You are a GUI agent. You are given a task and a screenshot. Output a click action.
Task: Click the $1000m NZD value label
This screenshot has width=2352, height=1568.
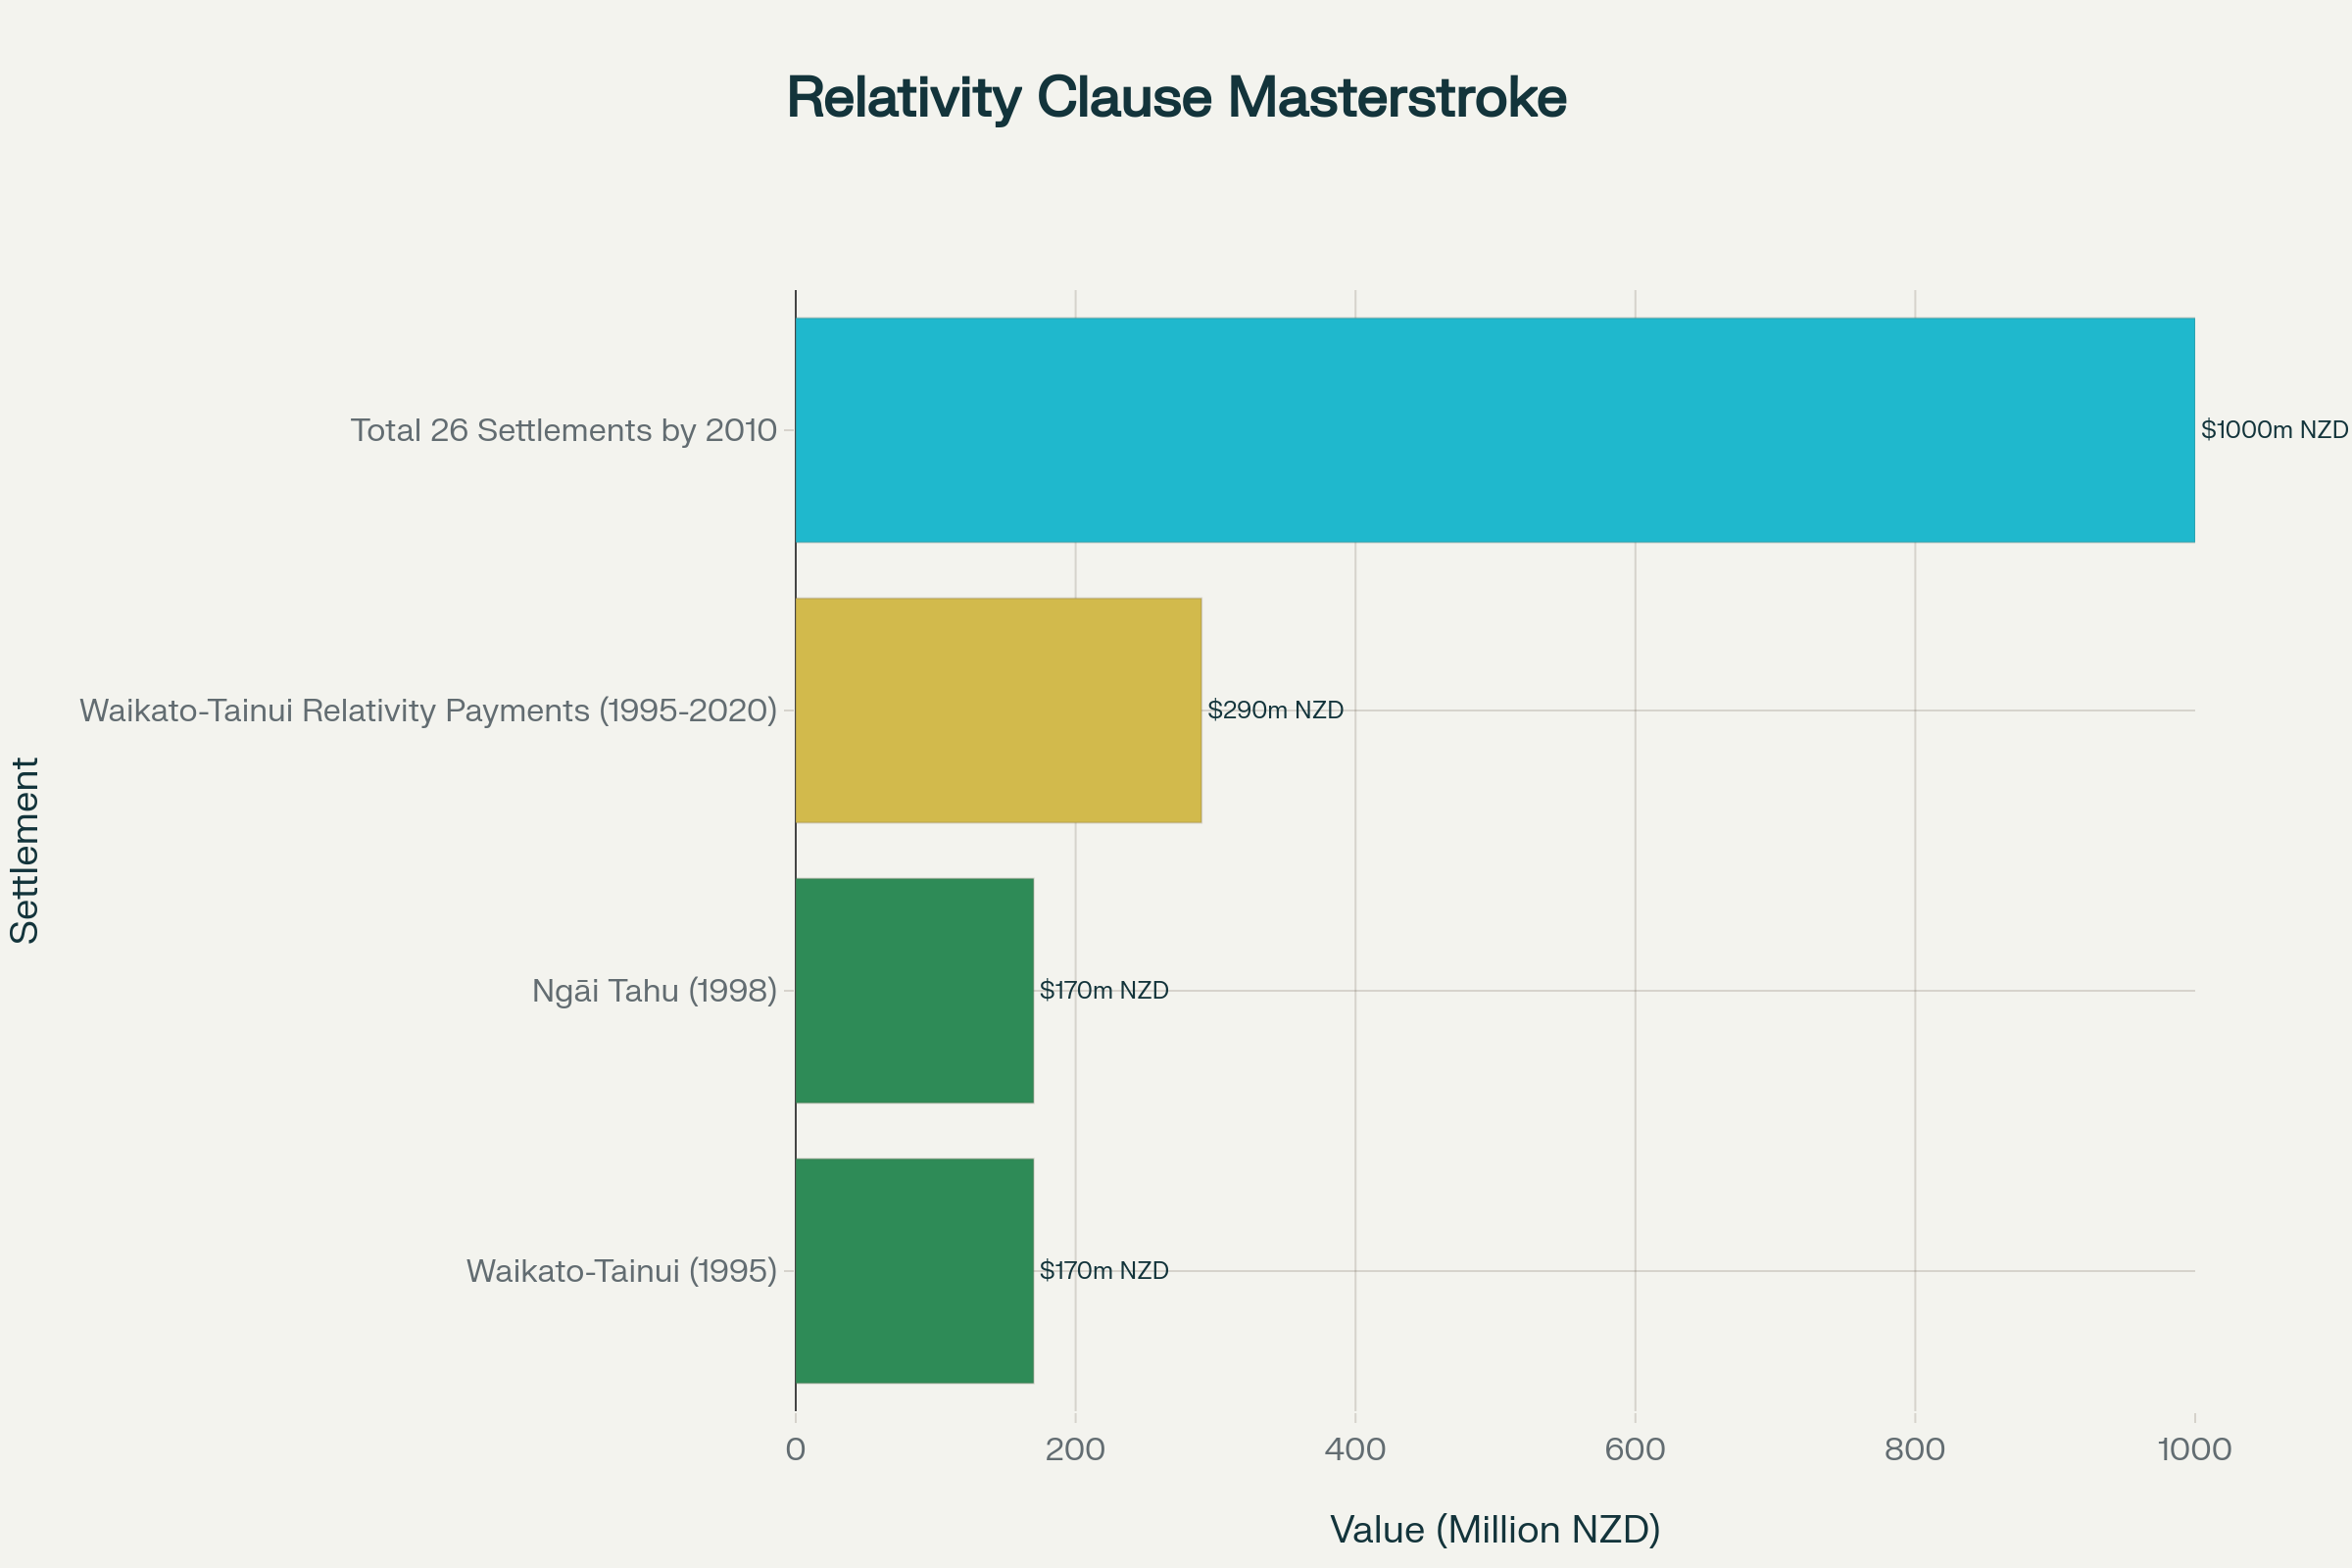[x=2273, y=430]
